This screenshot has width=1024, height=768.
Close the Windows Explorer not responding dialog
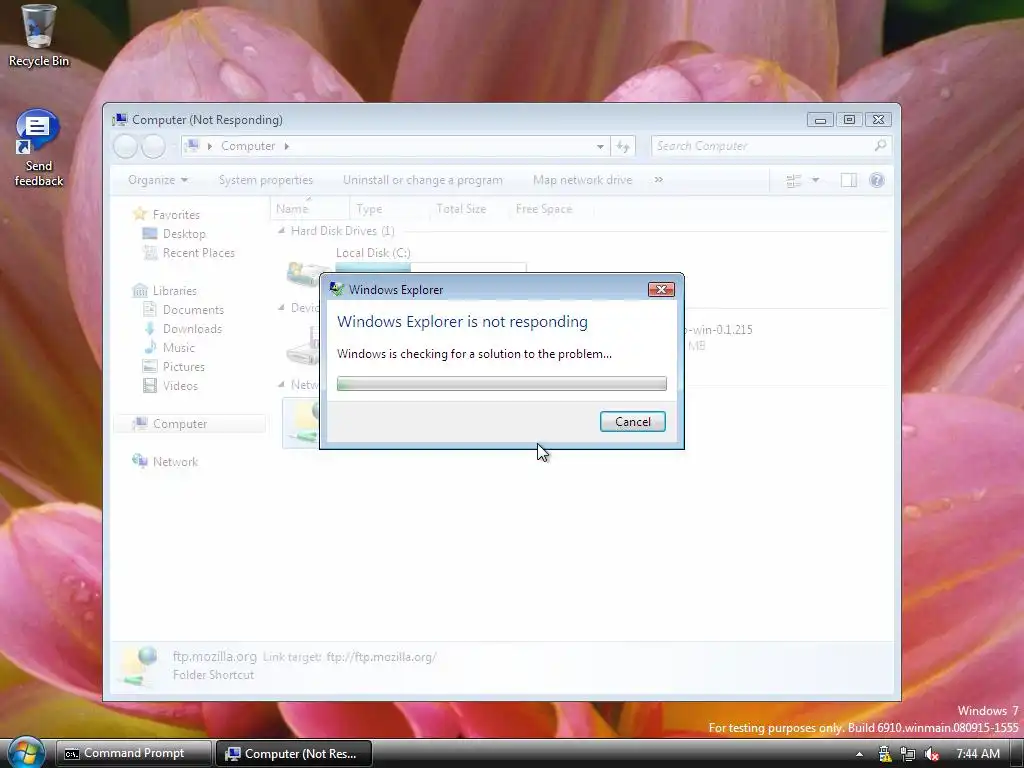click(661, 289)
